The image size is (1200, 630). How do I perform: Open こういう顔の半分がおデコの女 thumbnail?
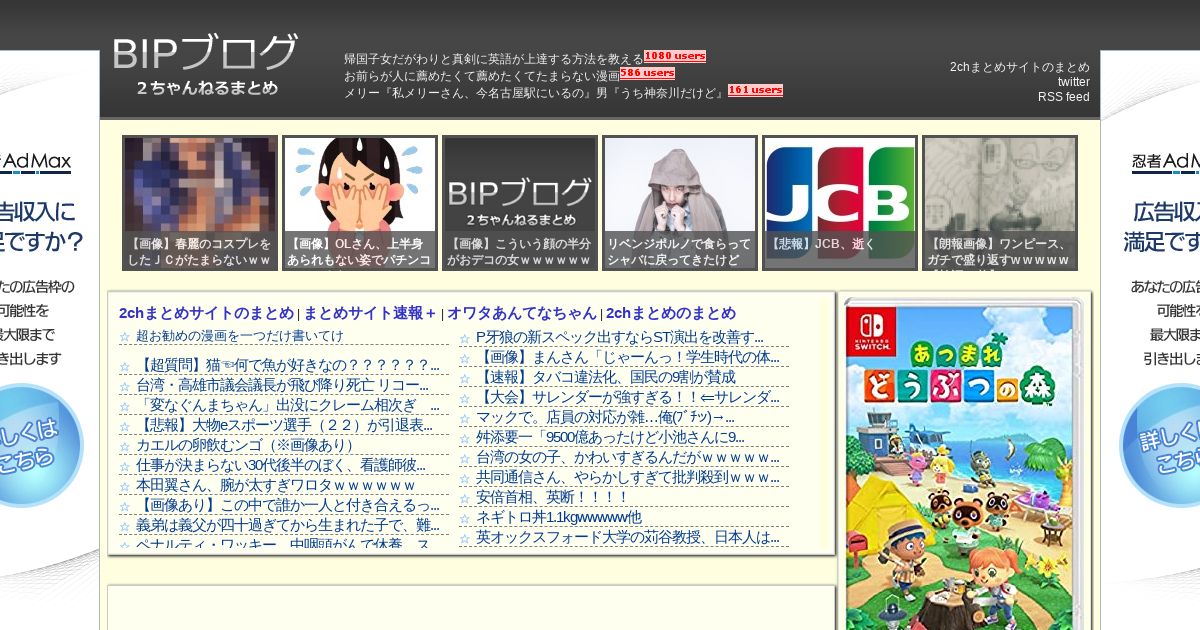coord(520,203)
